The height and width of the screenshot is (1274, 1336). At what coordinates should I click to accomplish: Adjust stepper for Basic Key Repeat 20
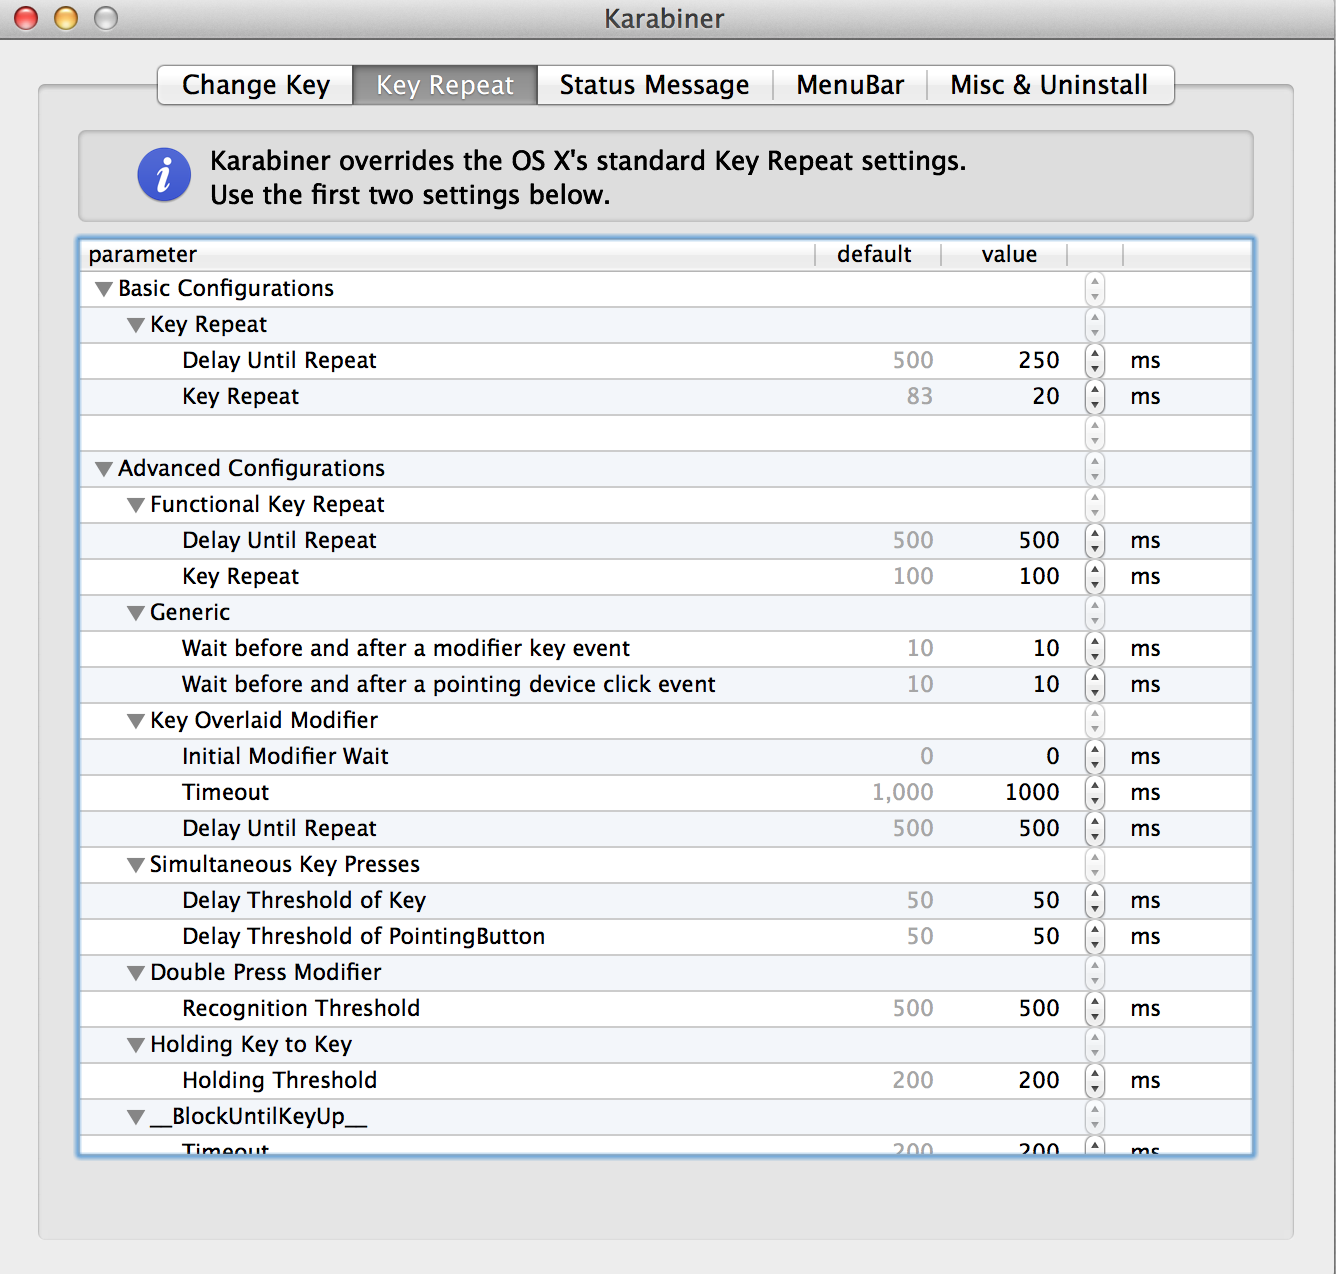1095,397
